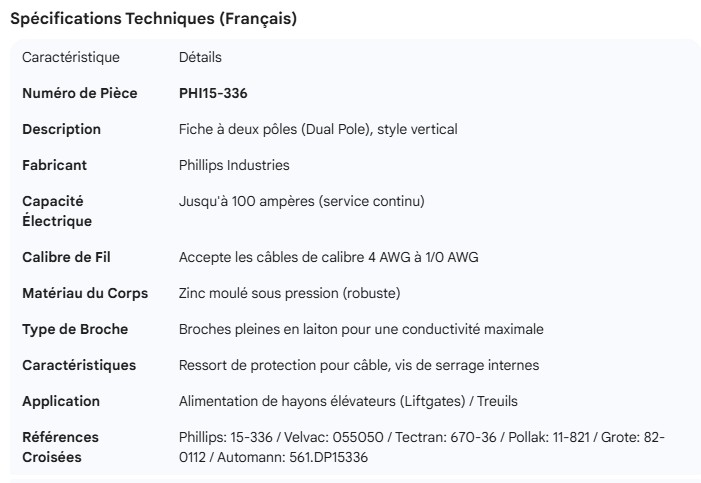
Task: Click the Jusqu'à 100 ampères value
Action: [x=301, y=202]
